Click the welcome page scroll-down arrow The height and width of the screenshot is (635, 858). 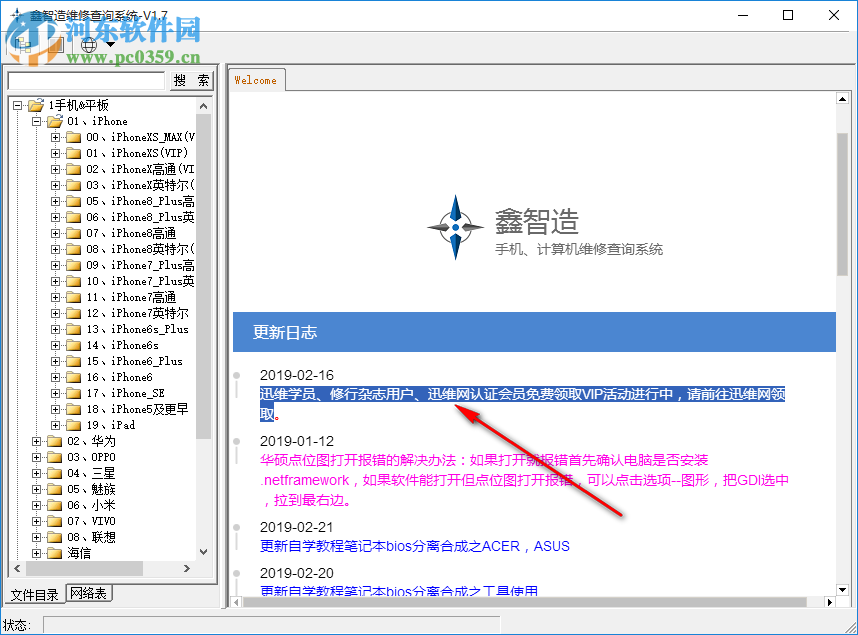(843, 590)
